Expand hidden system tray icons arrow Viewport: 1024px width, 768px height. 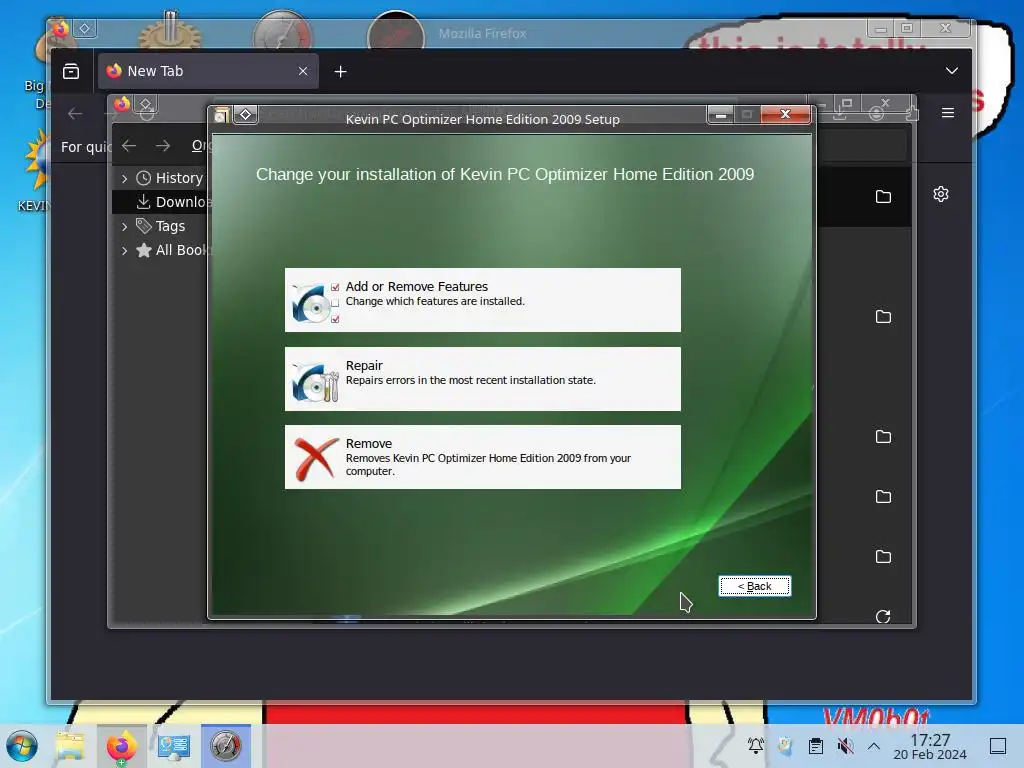(874, 746)
